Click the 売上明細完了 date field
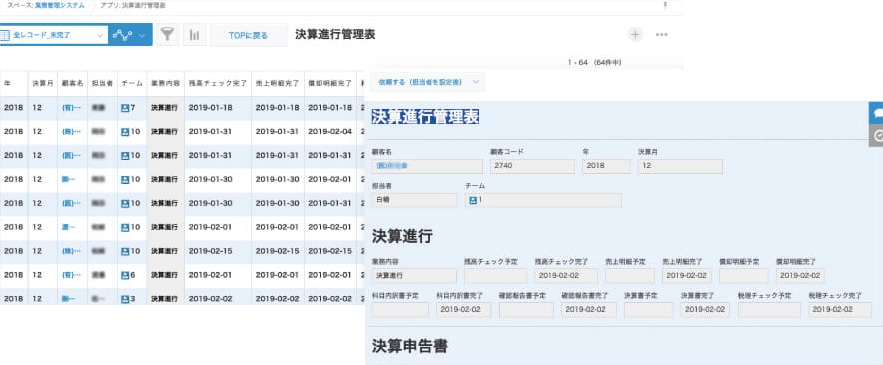The height and width of the screenshot is (365, 883). [x=687, y=275]
